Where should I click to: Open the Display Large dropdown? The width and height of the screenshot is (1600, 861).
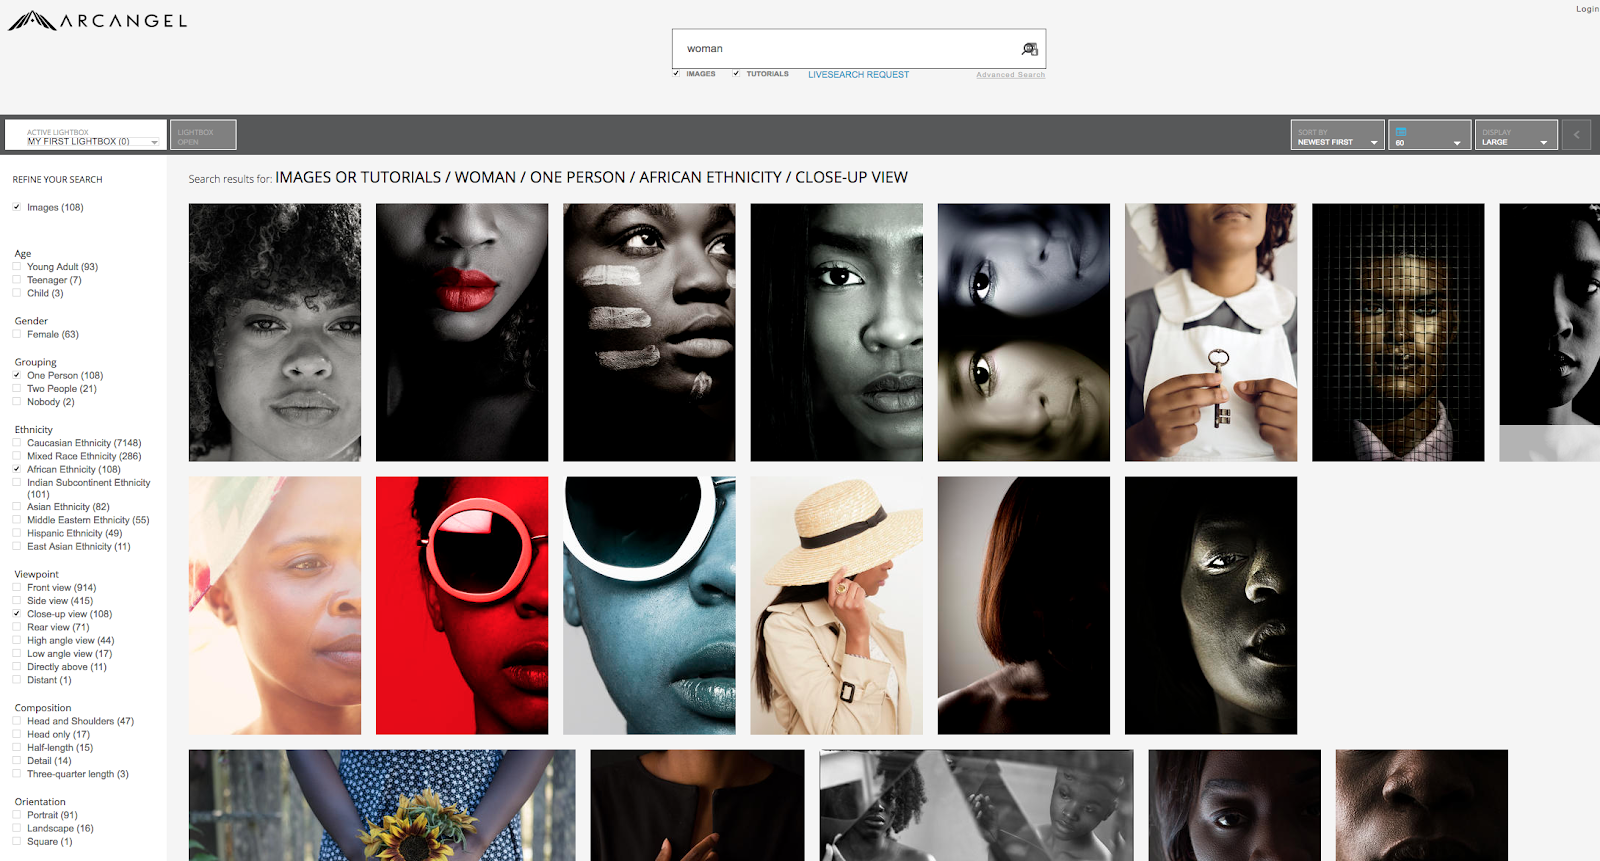1516,135
